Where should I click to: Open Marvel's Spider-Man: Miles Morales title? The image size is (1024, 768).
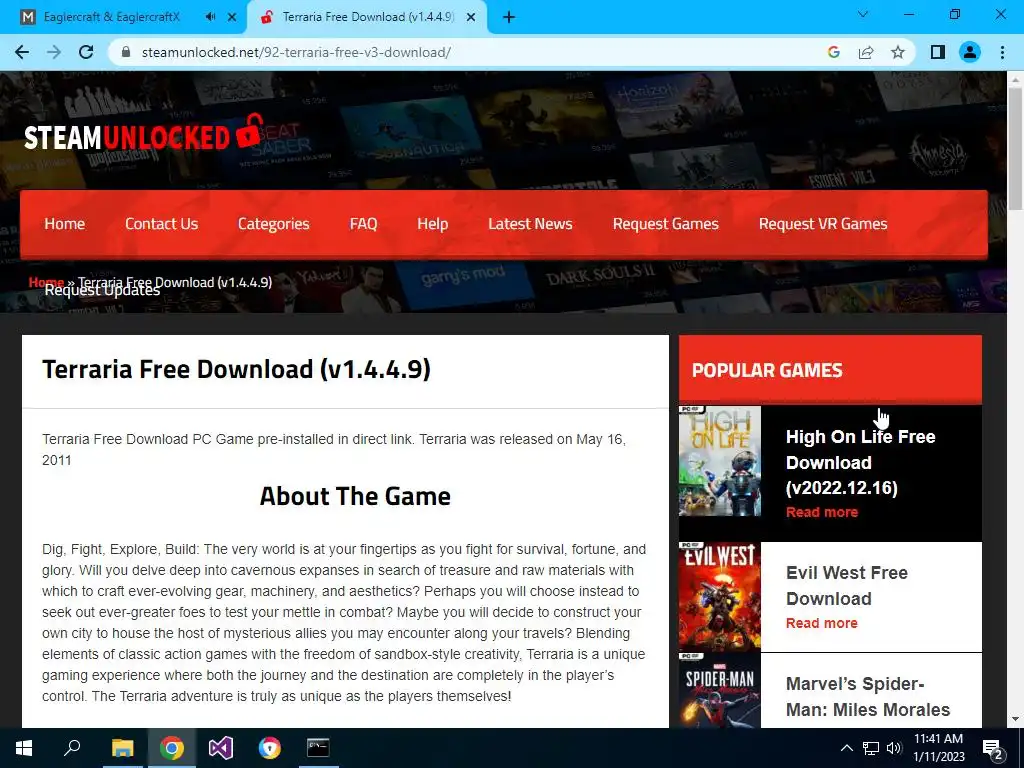(x=867, y=696)
